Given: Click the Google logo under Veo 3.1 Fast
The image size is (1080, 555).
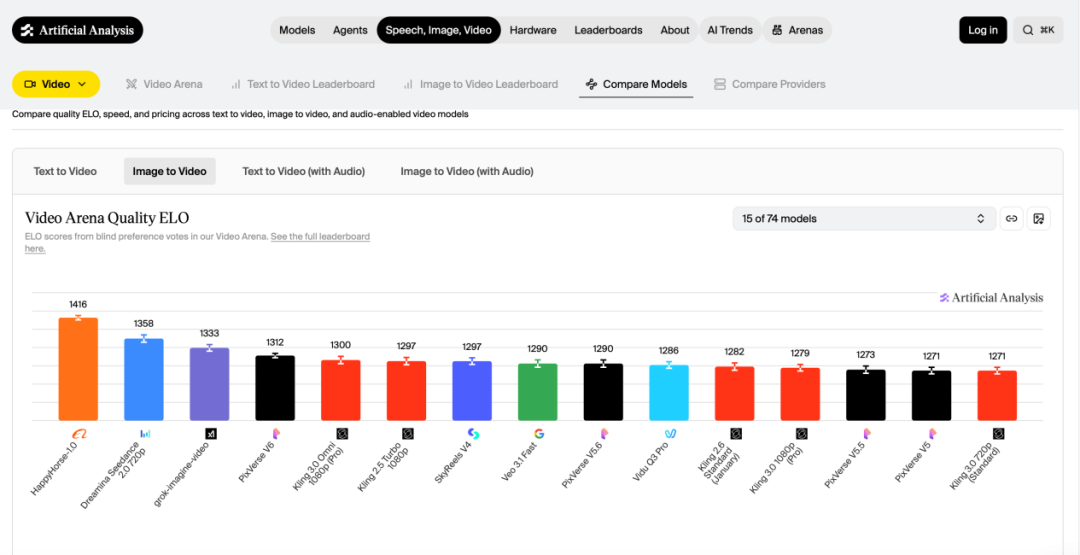Looking at the screenshot, I should pos(538,434).
